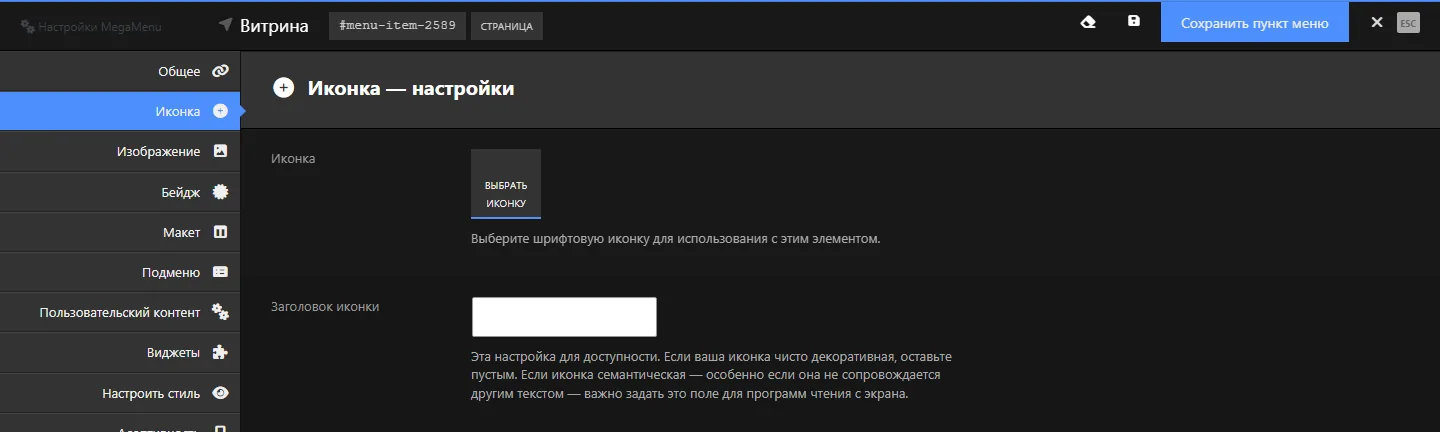The image size is (1440, 432).
Task: Click the Выберите шрифтовую иконку hint text
Action: coord(675,239)
